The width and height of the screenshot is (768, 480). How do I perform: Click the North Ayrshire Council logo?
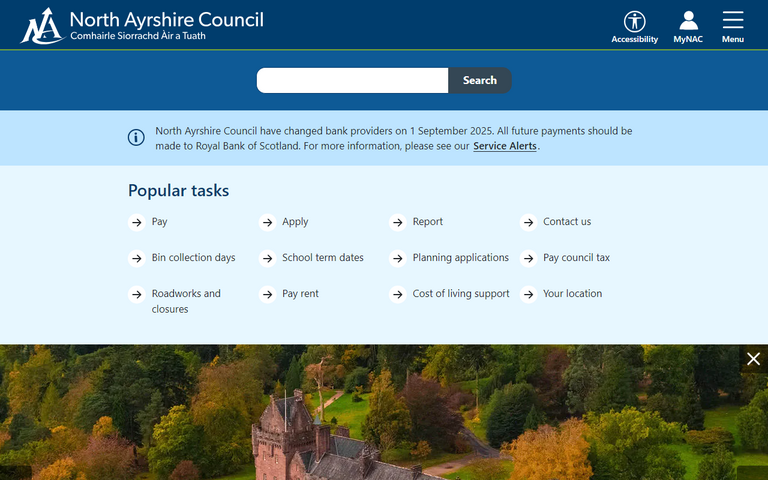click(142, 25)
